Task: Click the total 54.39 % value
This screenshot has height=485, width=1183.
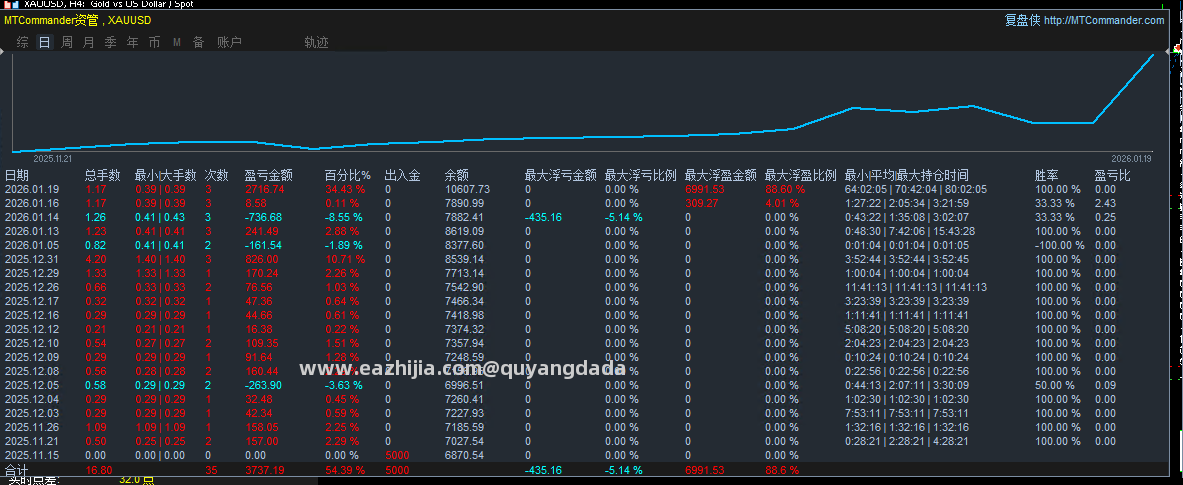Action: (x=345, y=471)
